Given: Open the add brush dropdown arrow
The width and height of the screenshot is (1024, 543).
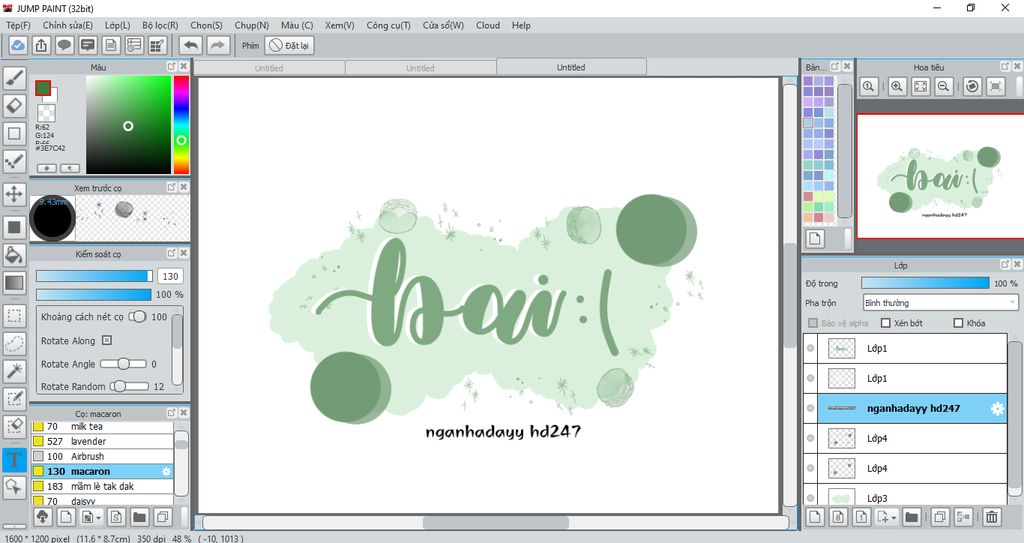Looking at the screenshot, I should coord(98,518).
